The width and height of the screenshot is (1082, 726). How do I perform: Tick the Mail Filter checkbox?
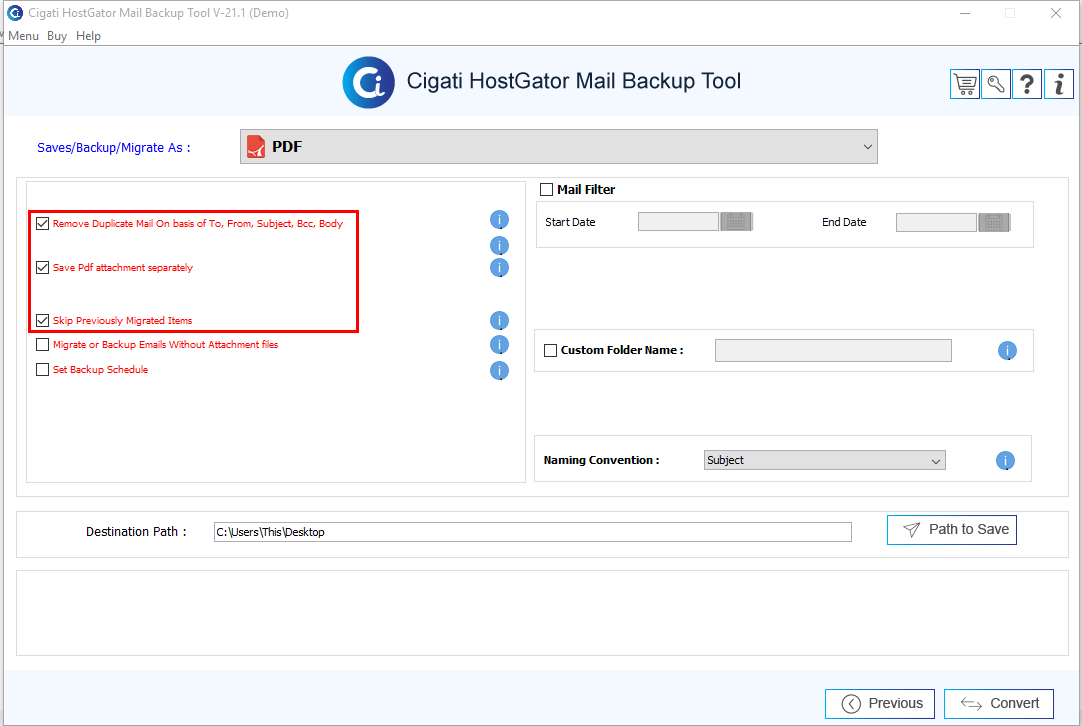[x=547, y=190]
